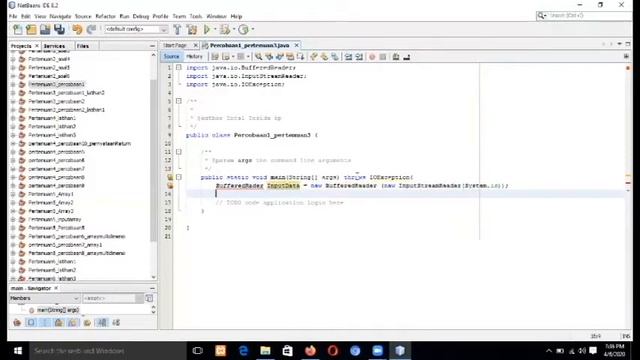Click the Navigator empty filter field
The height and width of the screenshot is (360, 640).
(x=109, y=298)
